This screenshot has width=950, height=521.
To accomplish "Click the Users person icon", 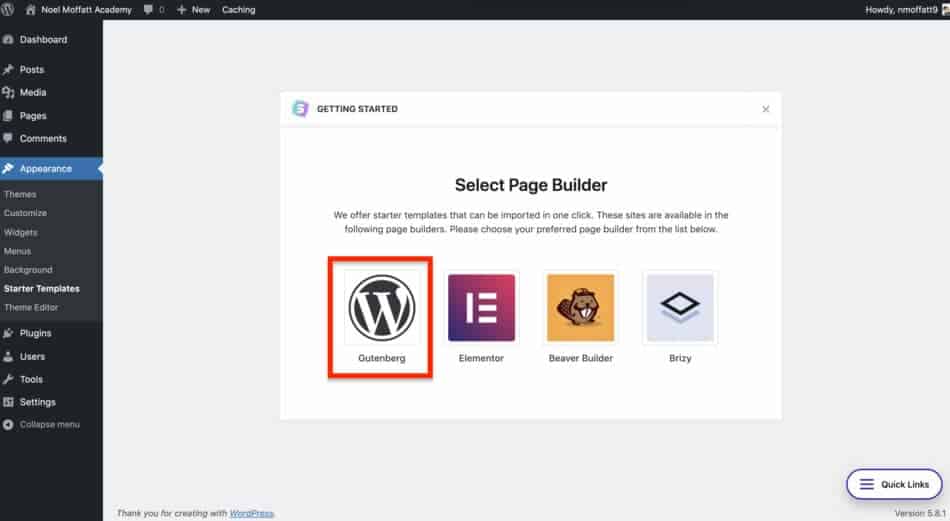I will click(x=8, y=357).
